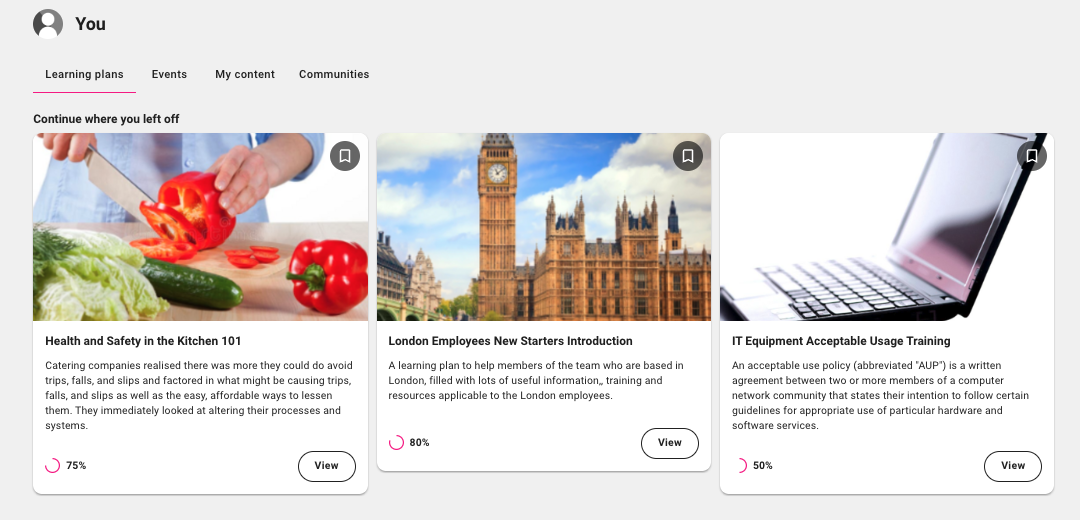Click the 80% progress ring icon
The image size is (1080, 520).
396,443
